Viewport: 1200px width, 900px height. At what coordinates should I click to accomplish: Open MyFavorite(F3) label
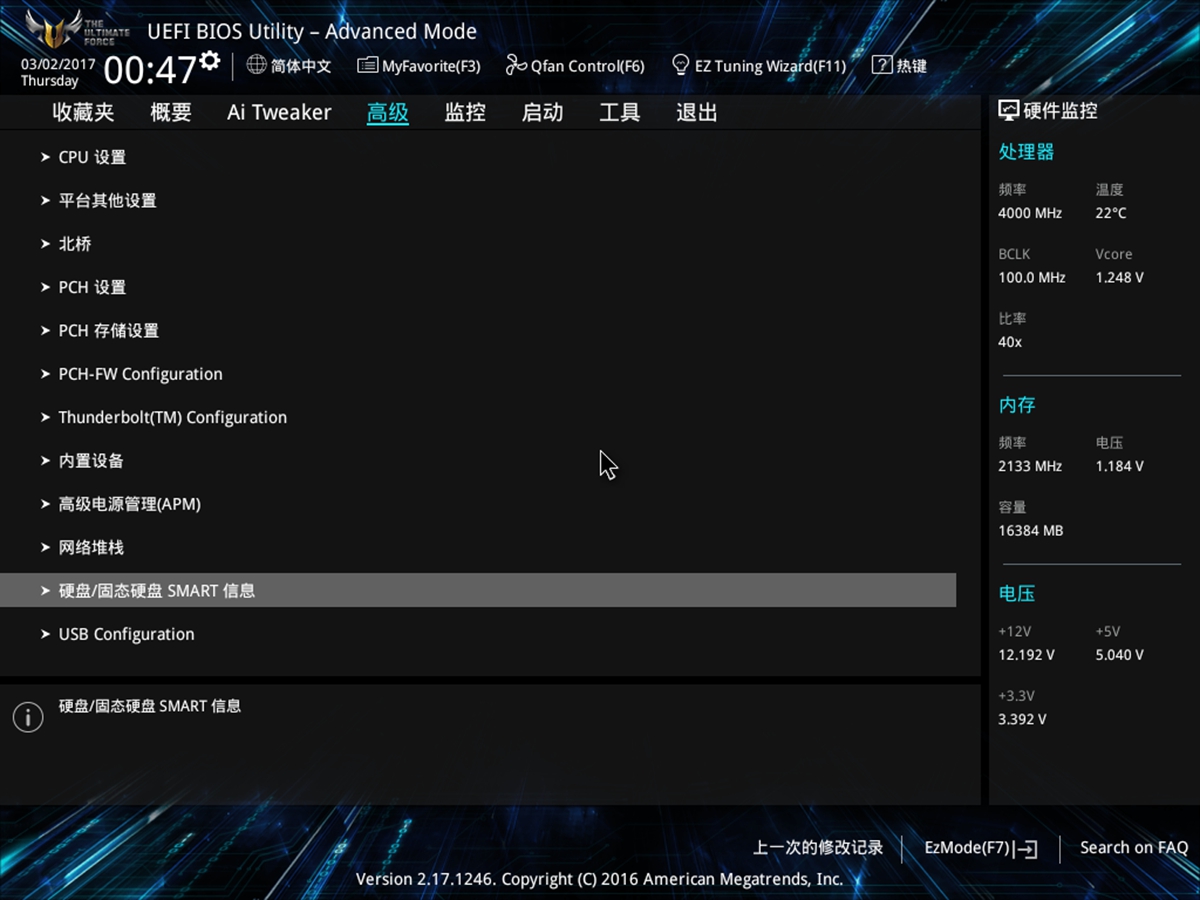431,66
